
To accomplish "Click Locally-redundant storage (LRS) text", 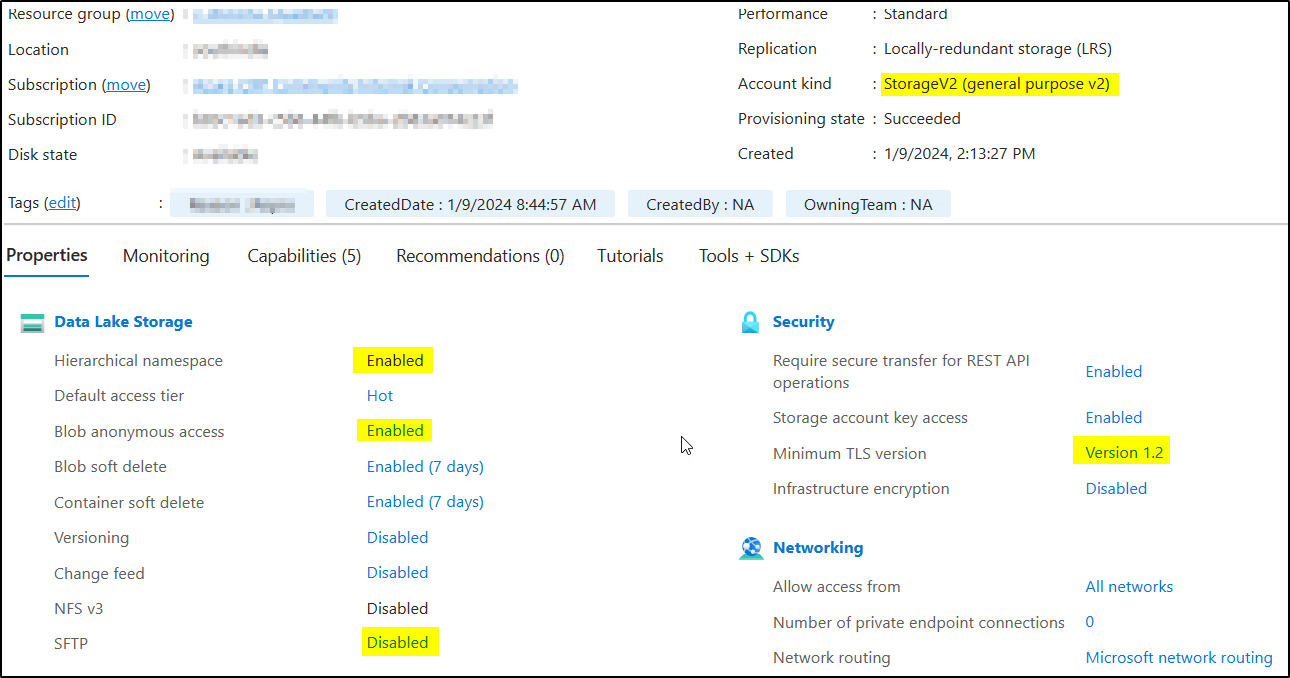I will pyautogui.click(x=998, y=49).
